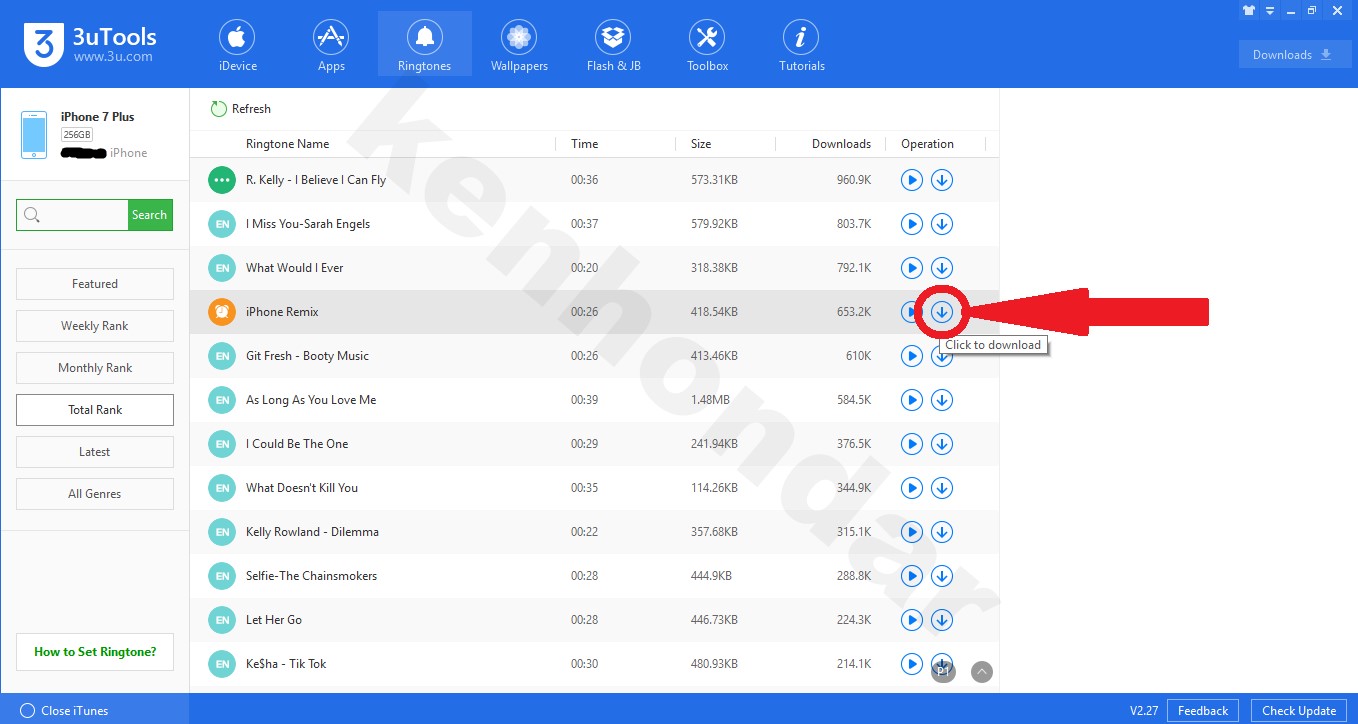The image size is (1358, 724).
Task: Download Kelly Rowland - Dilemma ringtone
Action: 942,532
